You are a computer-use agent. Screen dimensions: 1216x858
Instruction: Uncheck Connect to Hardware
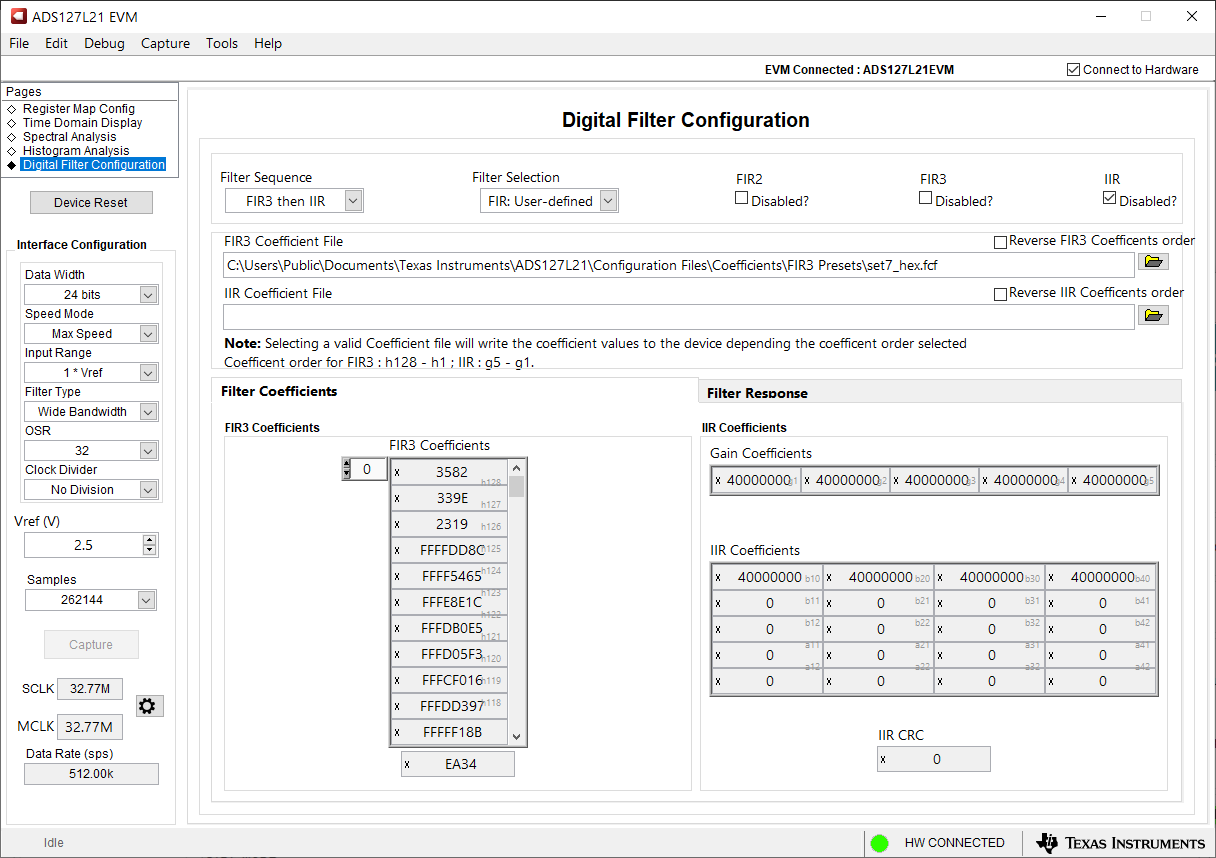pos(1072,69)
